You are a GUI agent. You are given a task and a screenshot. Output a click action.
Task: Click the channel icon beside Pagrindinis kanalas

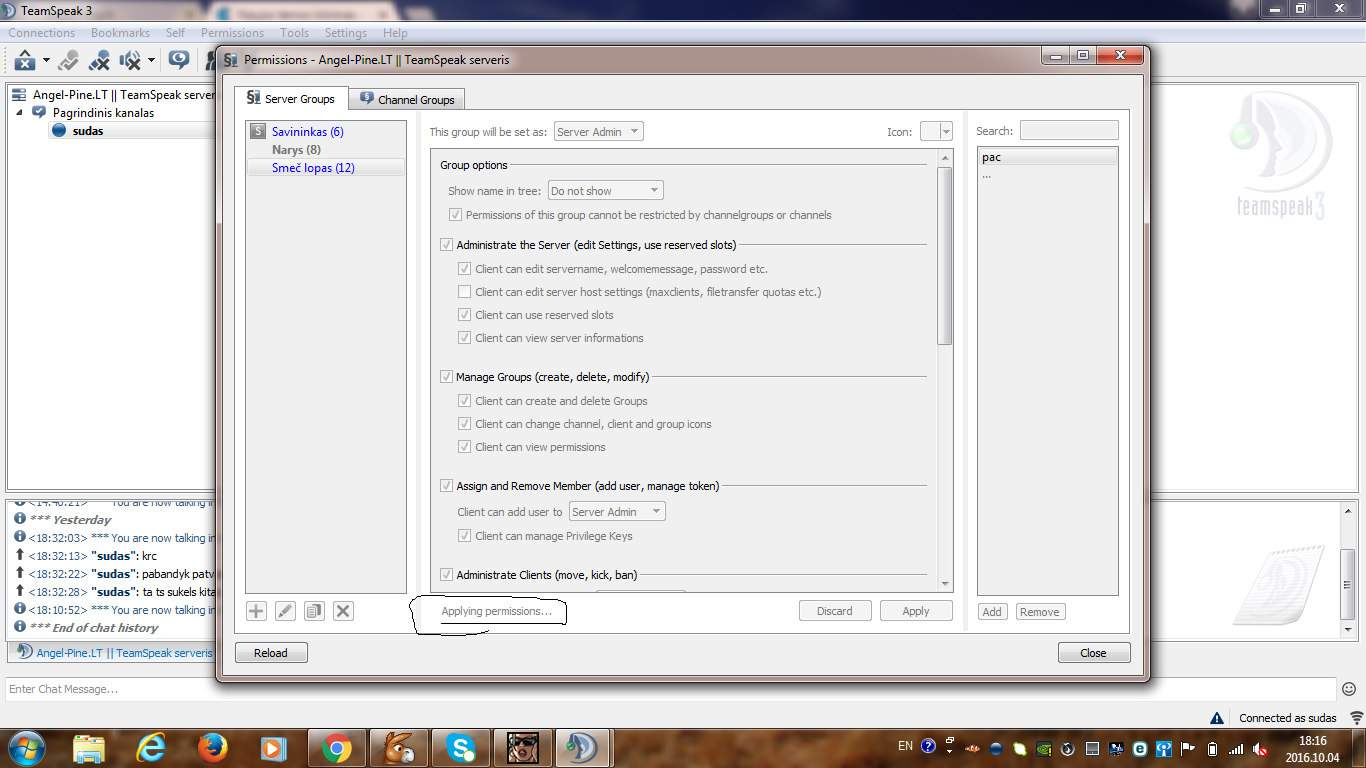pos(39,113)
